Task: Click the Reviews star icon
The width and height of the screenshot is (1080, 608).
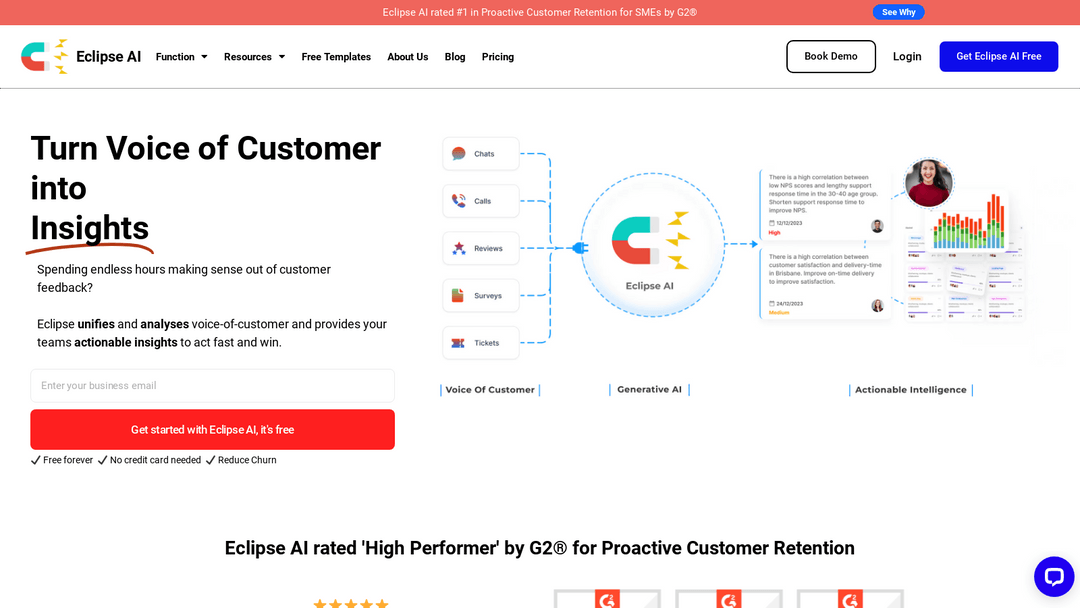Action: 459,248
